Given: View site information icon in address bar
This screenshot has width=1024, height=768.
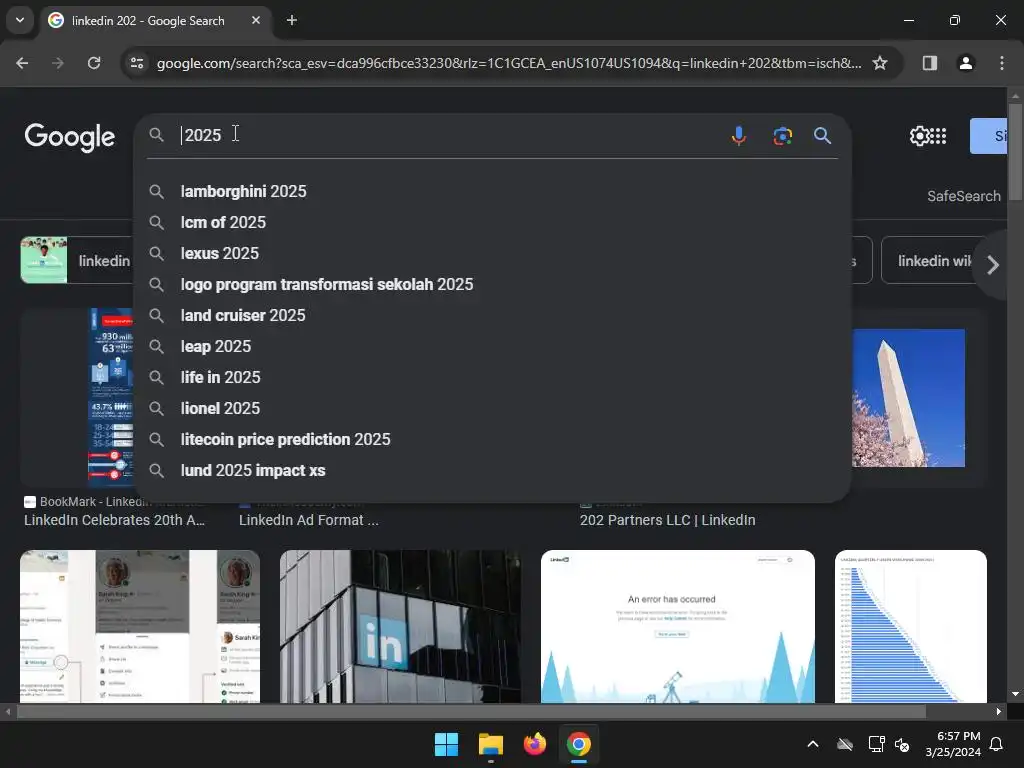Looking at the screenshot, I should (x=137, y=63).
